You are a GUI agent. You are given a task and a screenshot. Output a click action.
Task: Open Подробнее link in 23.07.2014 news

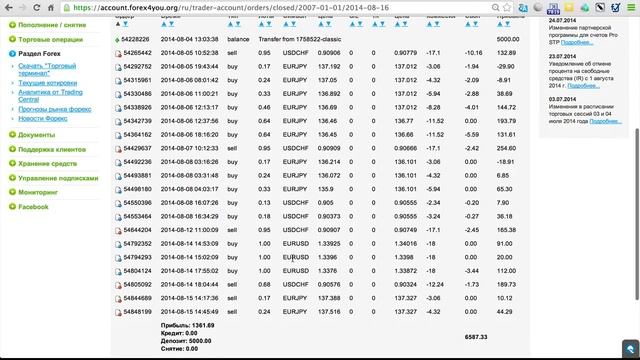[583, 86]
